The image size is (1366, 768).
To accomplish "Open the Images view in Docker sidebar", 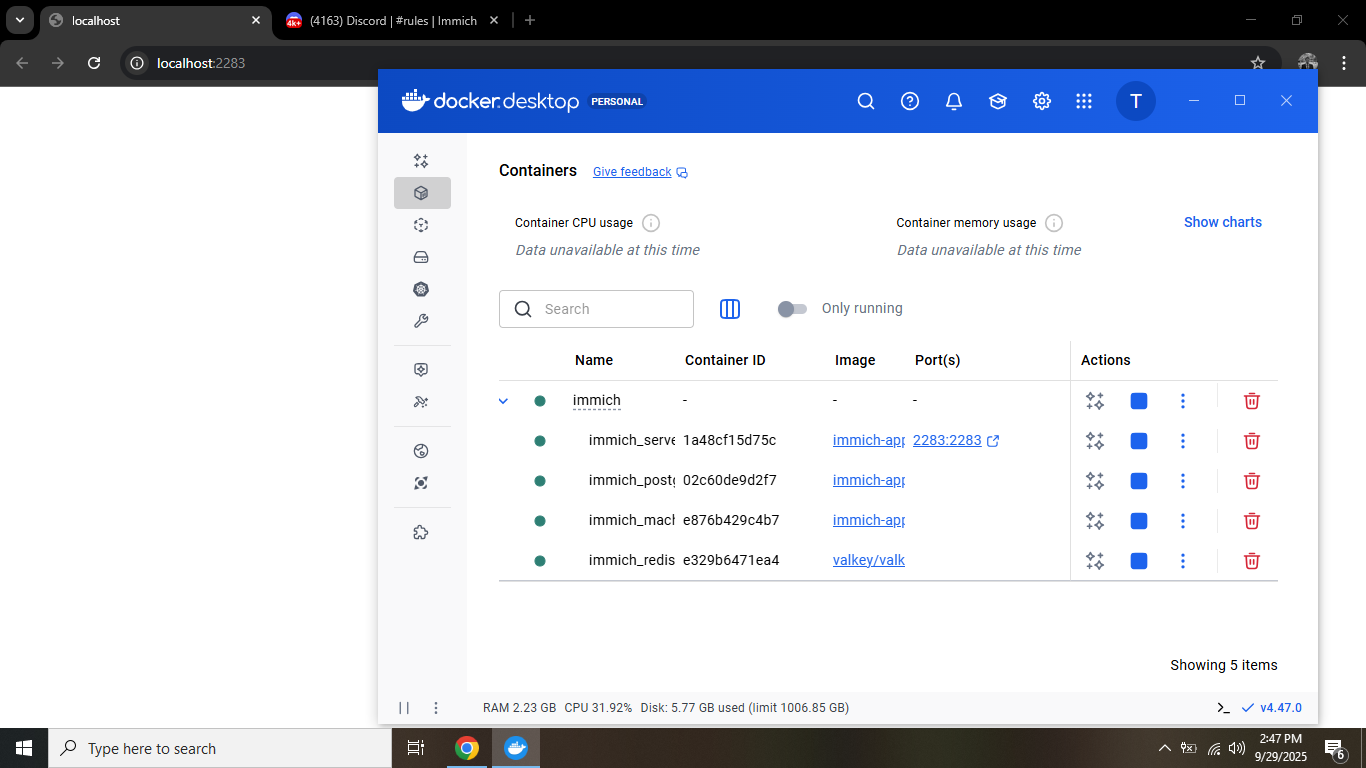I will (x=421, y=225).
